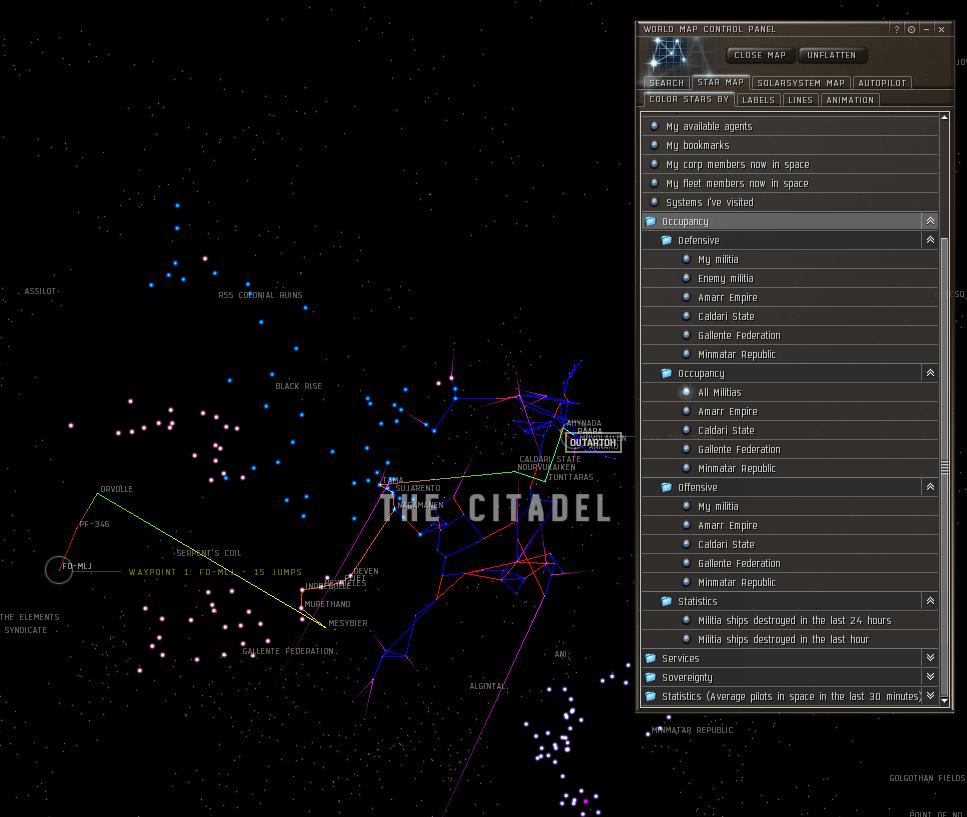967x817 pixels.
Task: Click the Serpent's Coil label
Action: coord(208,553)
